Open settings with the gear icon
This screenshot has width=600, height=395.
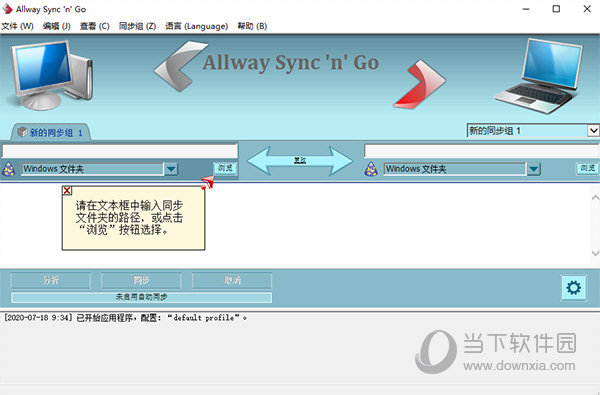point(574,287)
